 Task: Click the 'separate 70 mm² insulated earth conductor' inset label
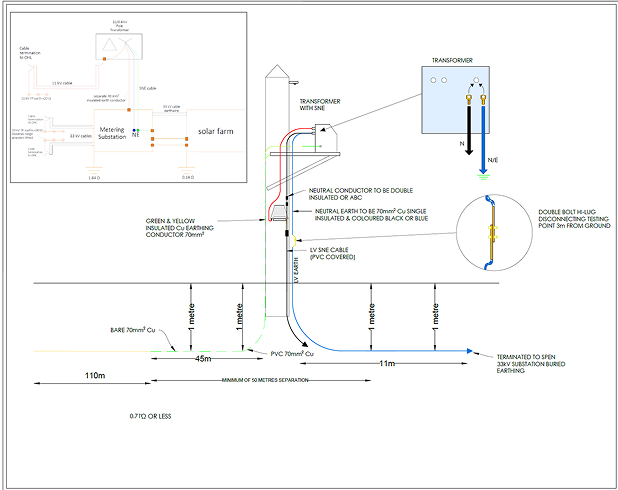tap(106, 98)
